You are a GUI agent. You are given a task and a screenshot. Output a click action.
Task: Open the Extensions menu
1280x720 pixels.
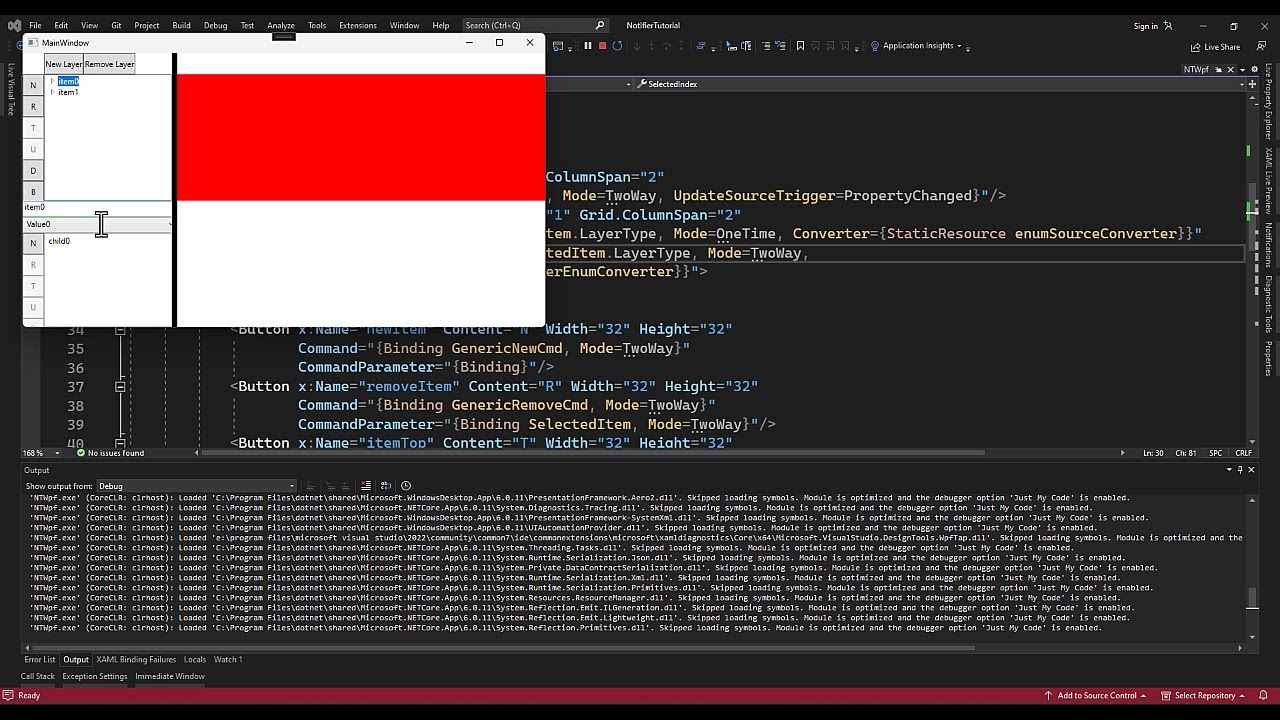[357, 25]
